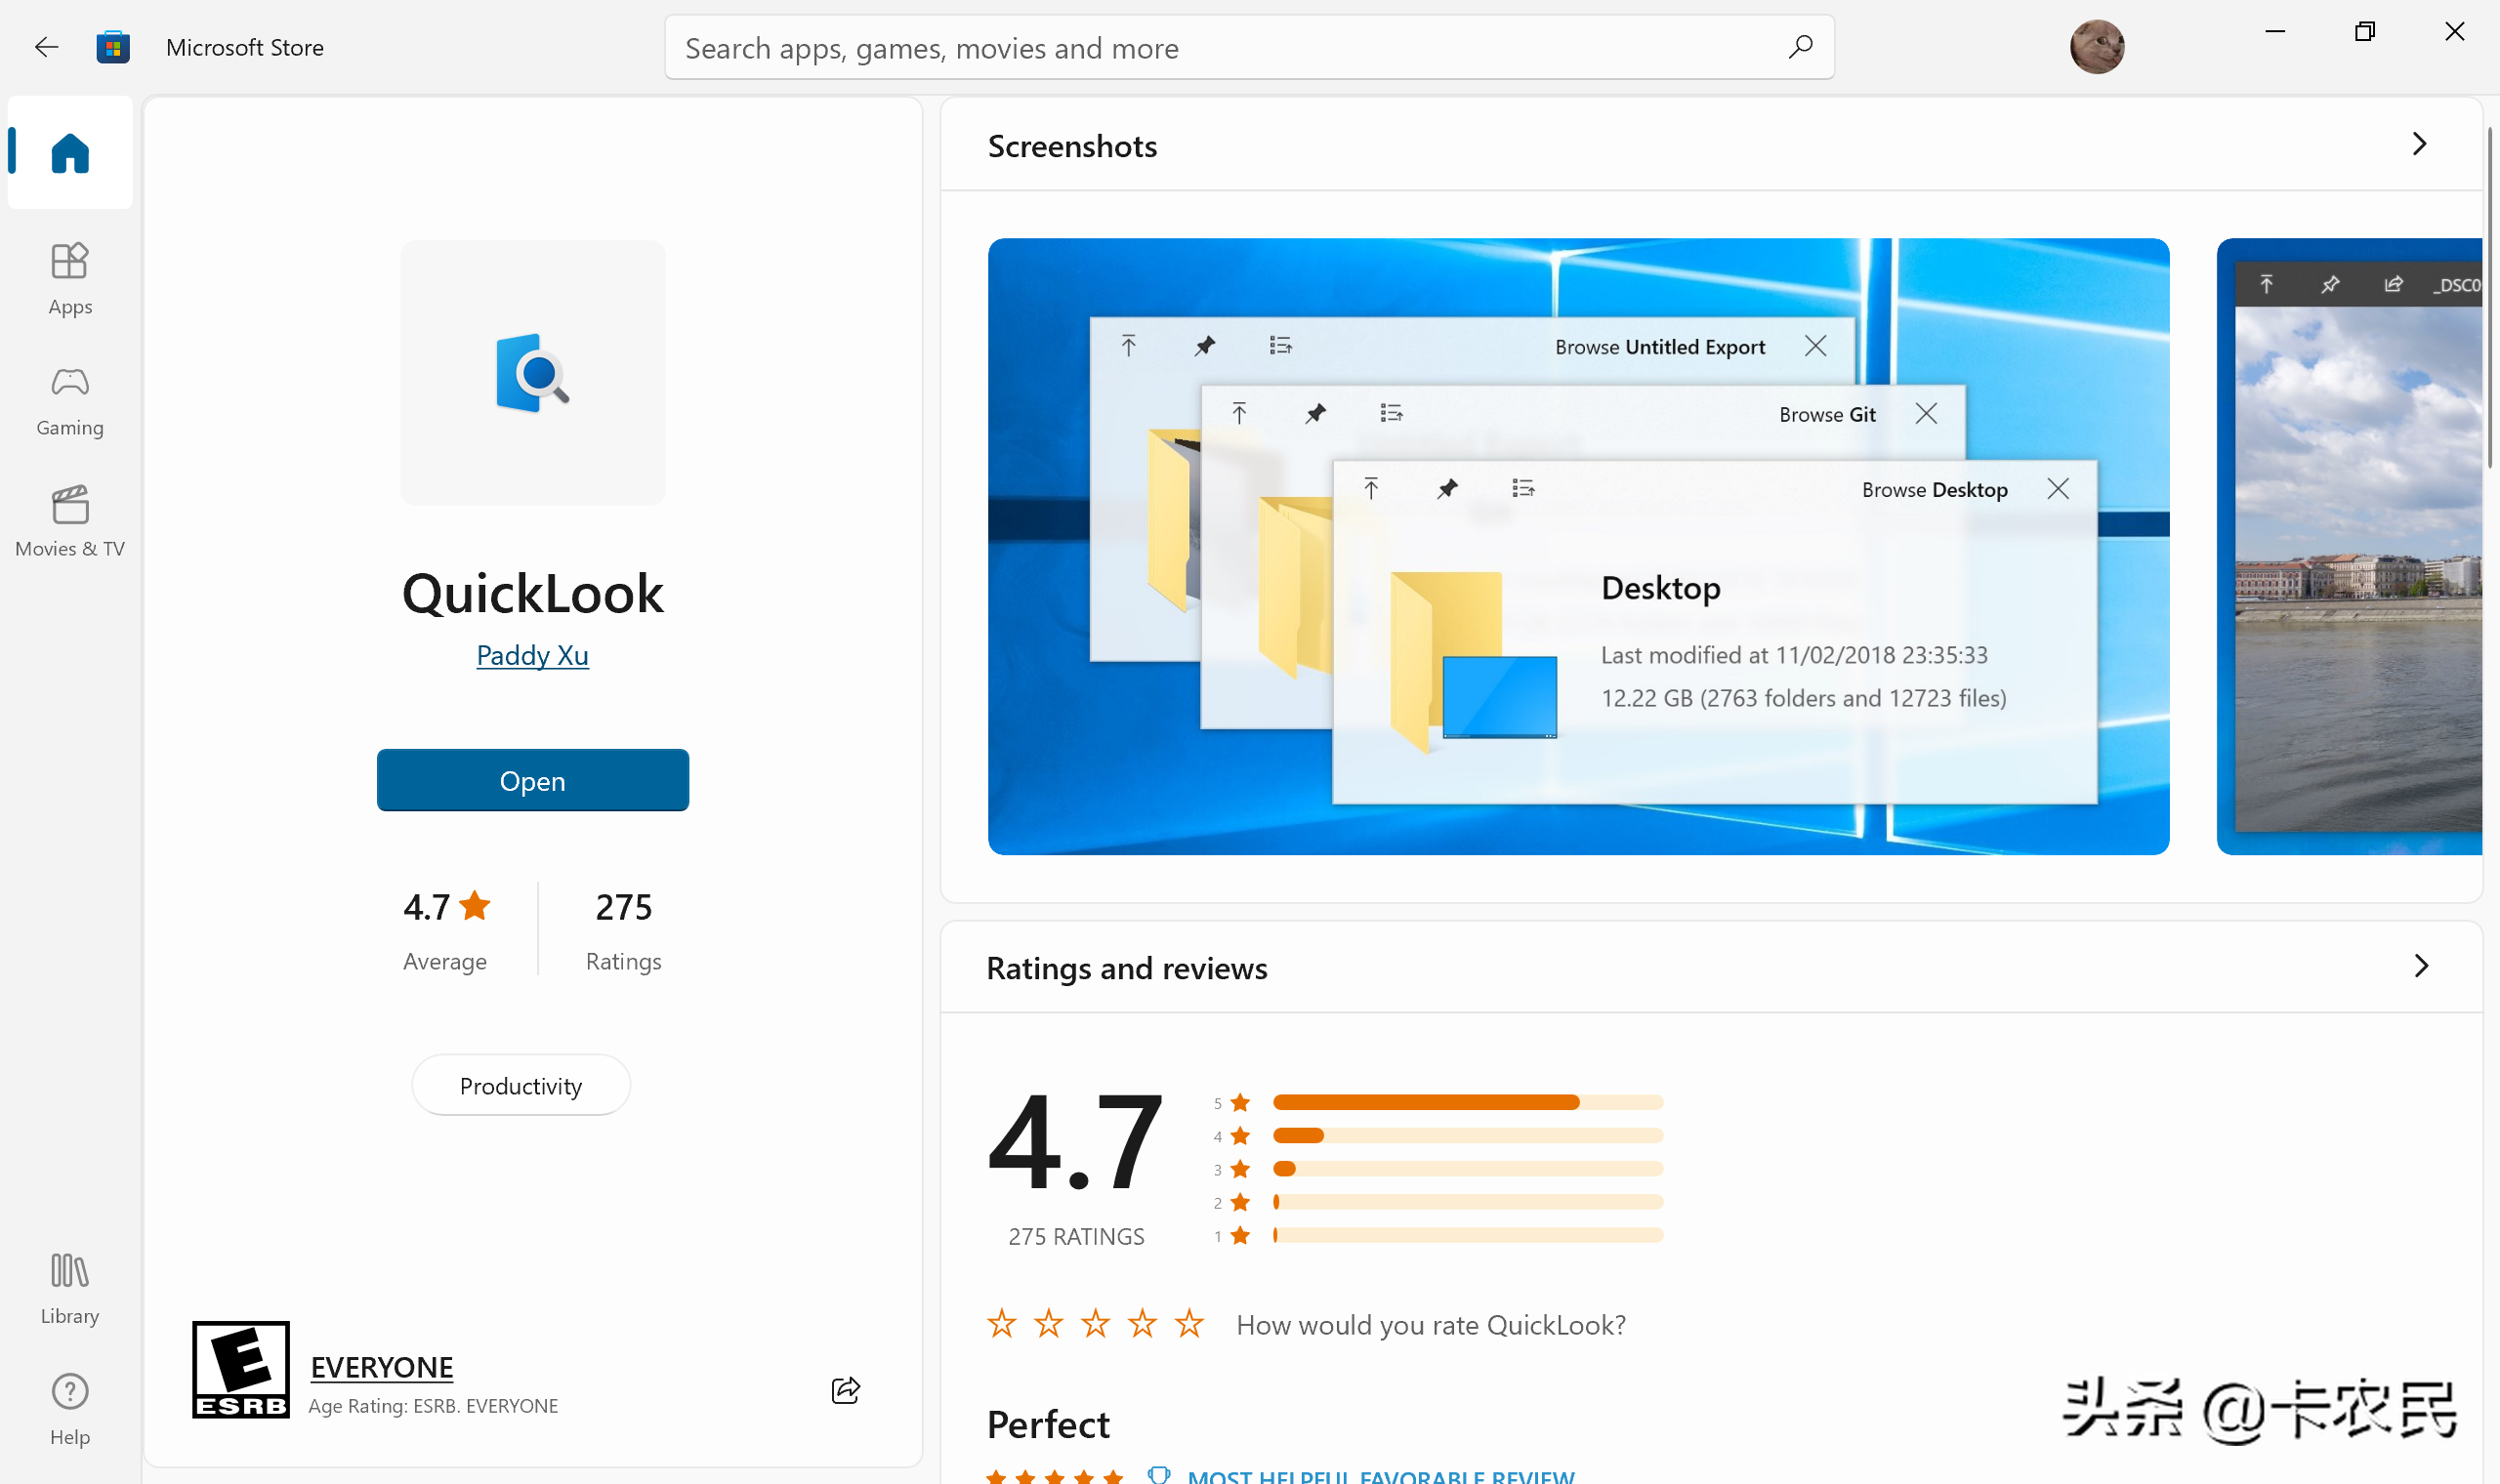2500x1484 pixels.
Task: Click the share icon for QuickLook
Action: pyautogui.click(x=848, y=1388)
